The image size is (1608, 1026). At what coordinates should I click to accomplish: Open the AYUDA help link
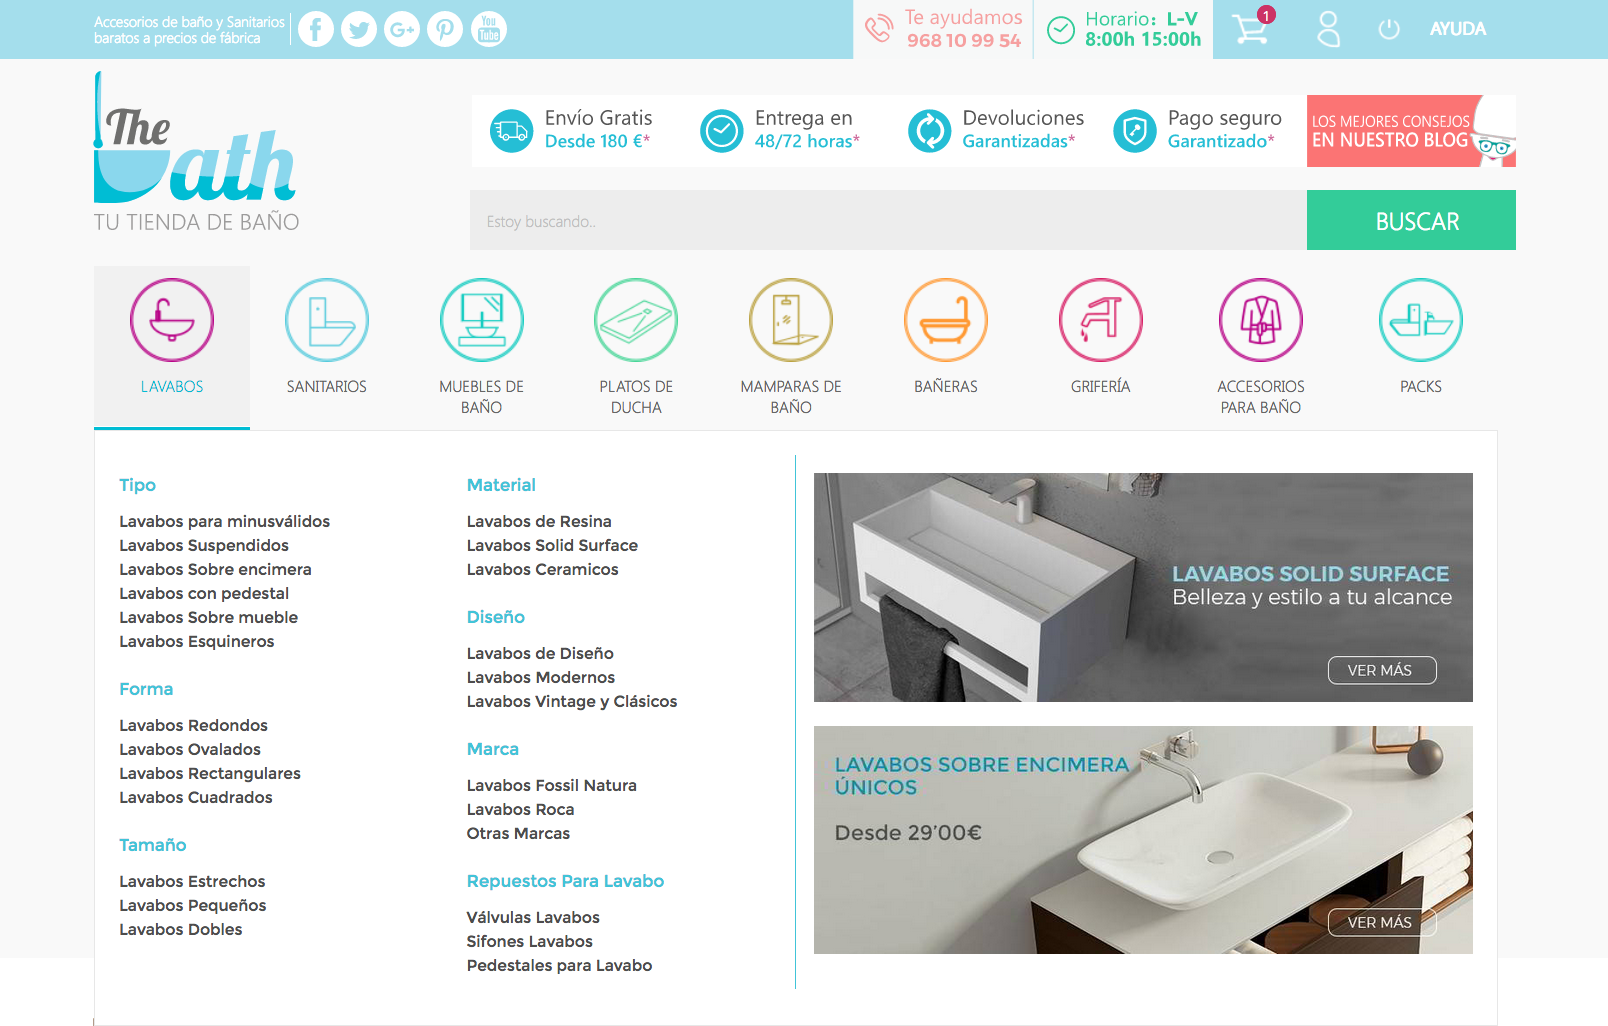[1457, 29]
